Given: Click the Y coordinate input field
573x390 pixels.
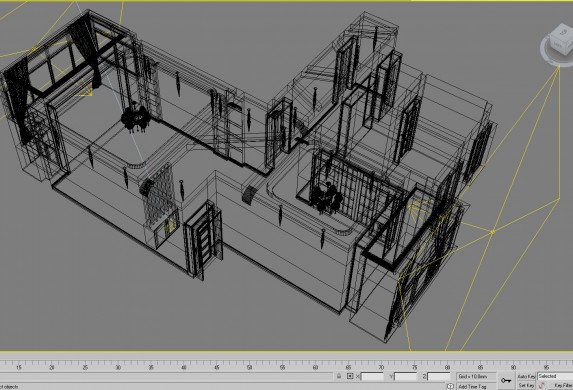Looking at the screenshot, I should click(x=406, y=376).
